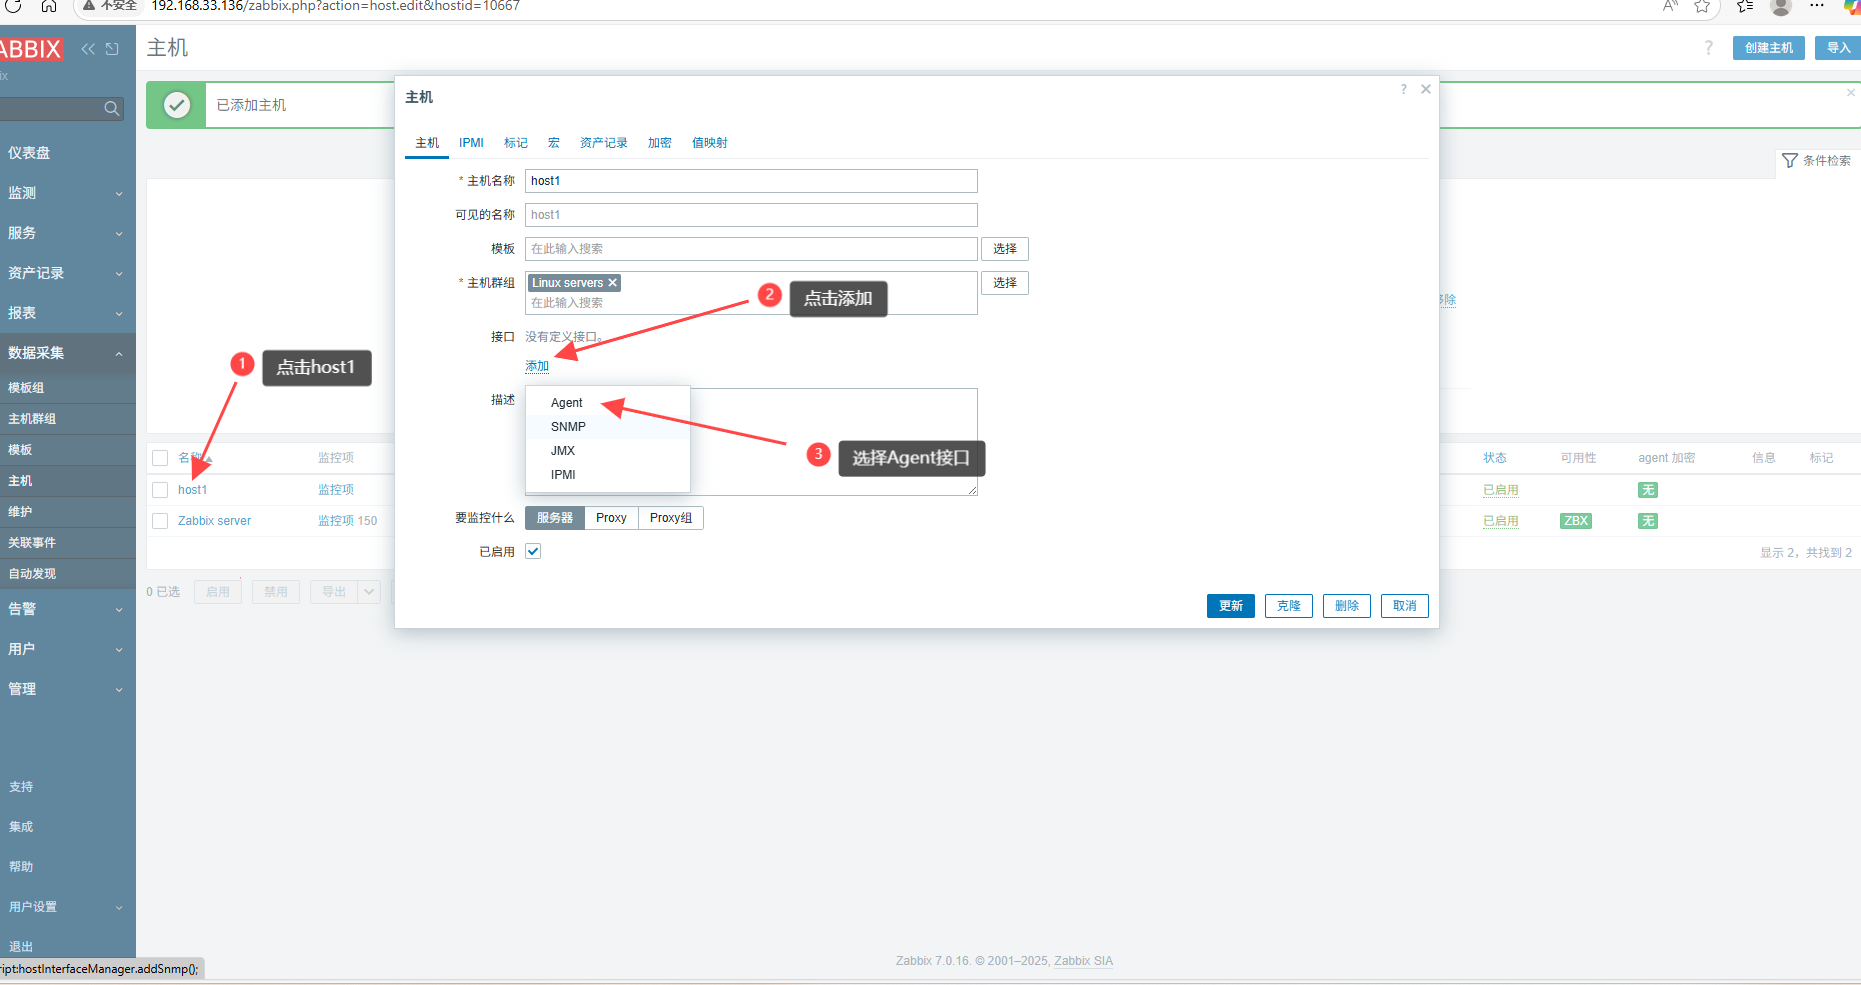This screenshot has height=985, width=1861.
Task: Click the browser refresh icon
Action: 13,6
